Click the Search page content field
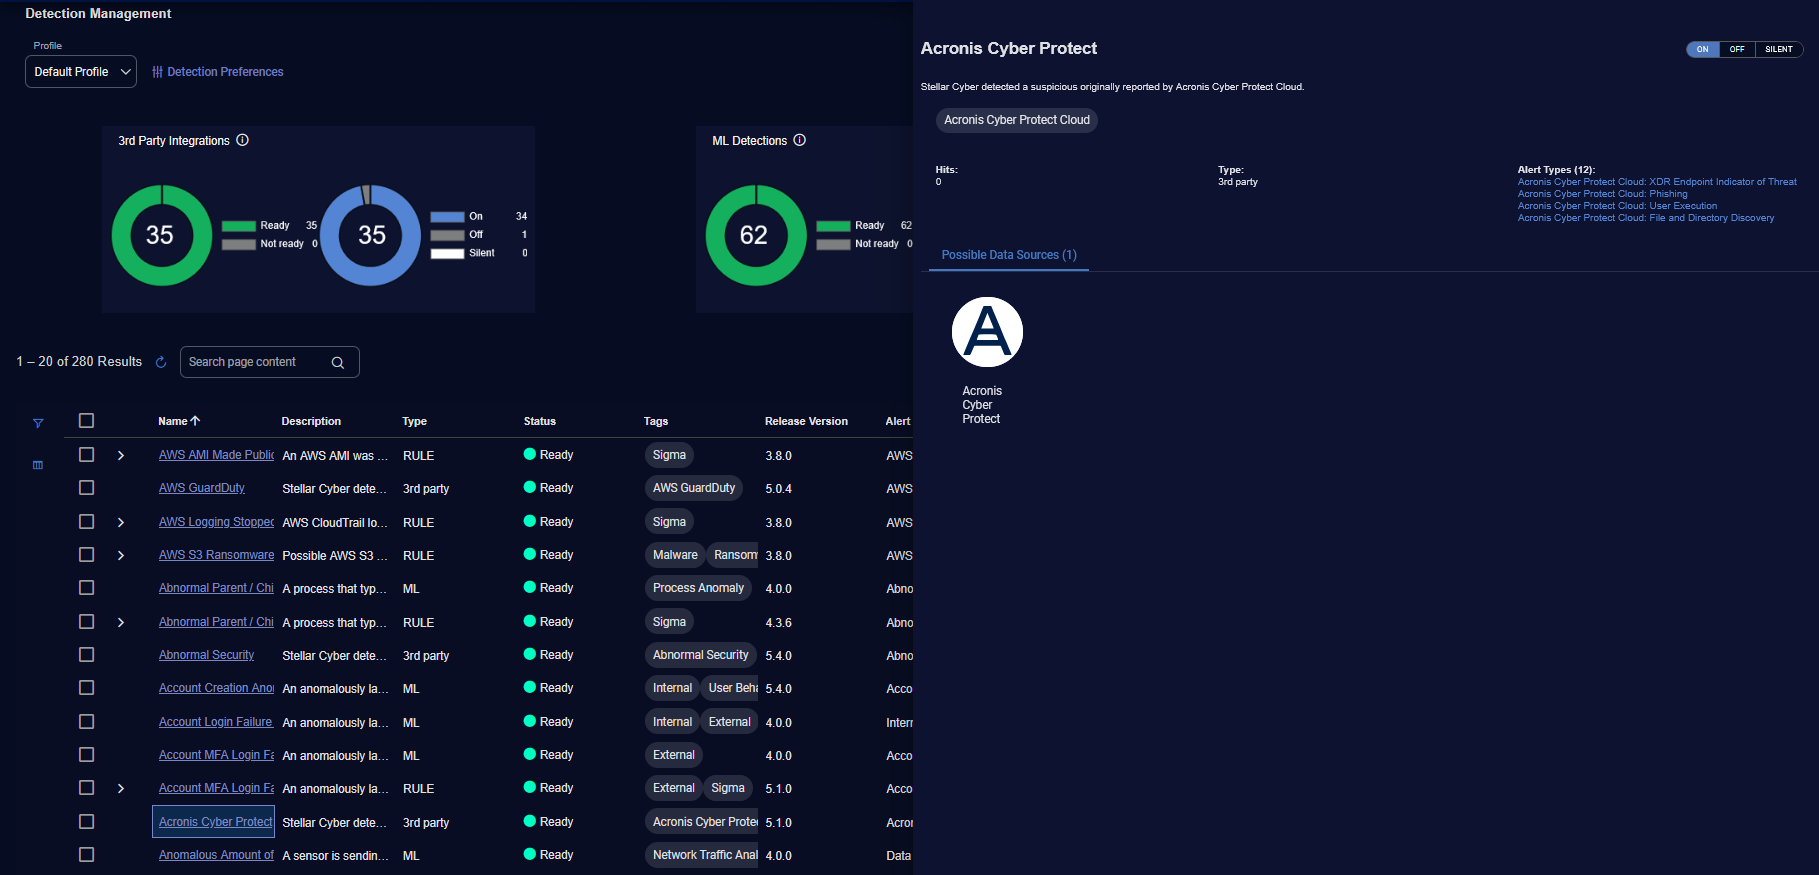Image resolution: width=1819 pixels, height=875 pixels. pyautogui.click(x=269, y=362)
